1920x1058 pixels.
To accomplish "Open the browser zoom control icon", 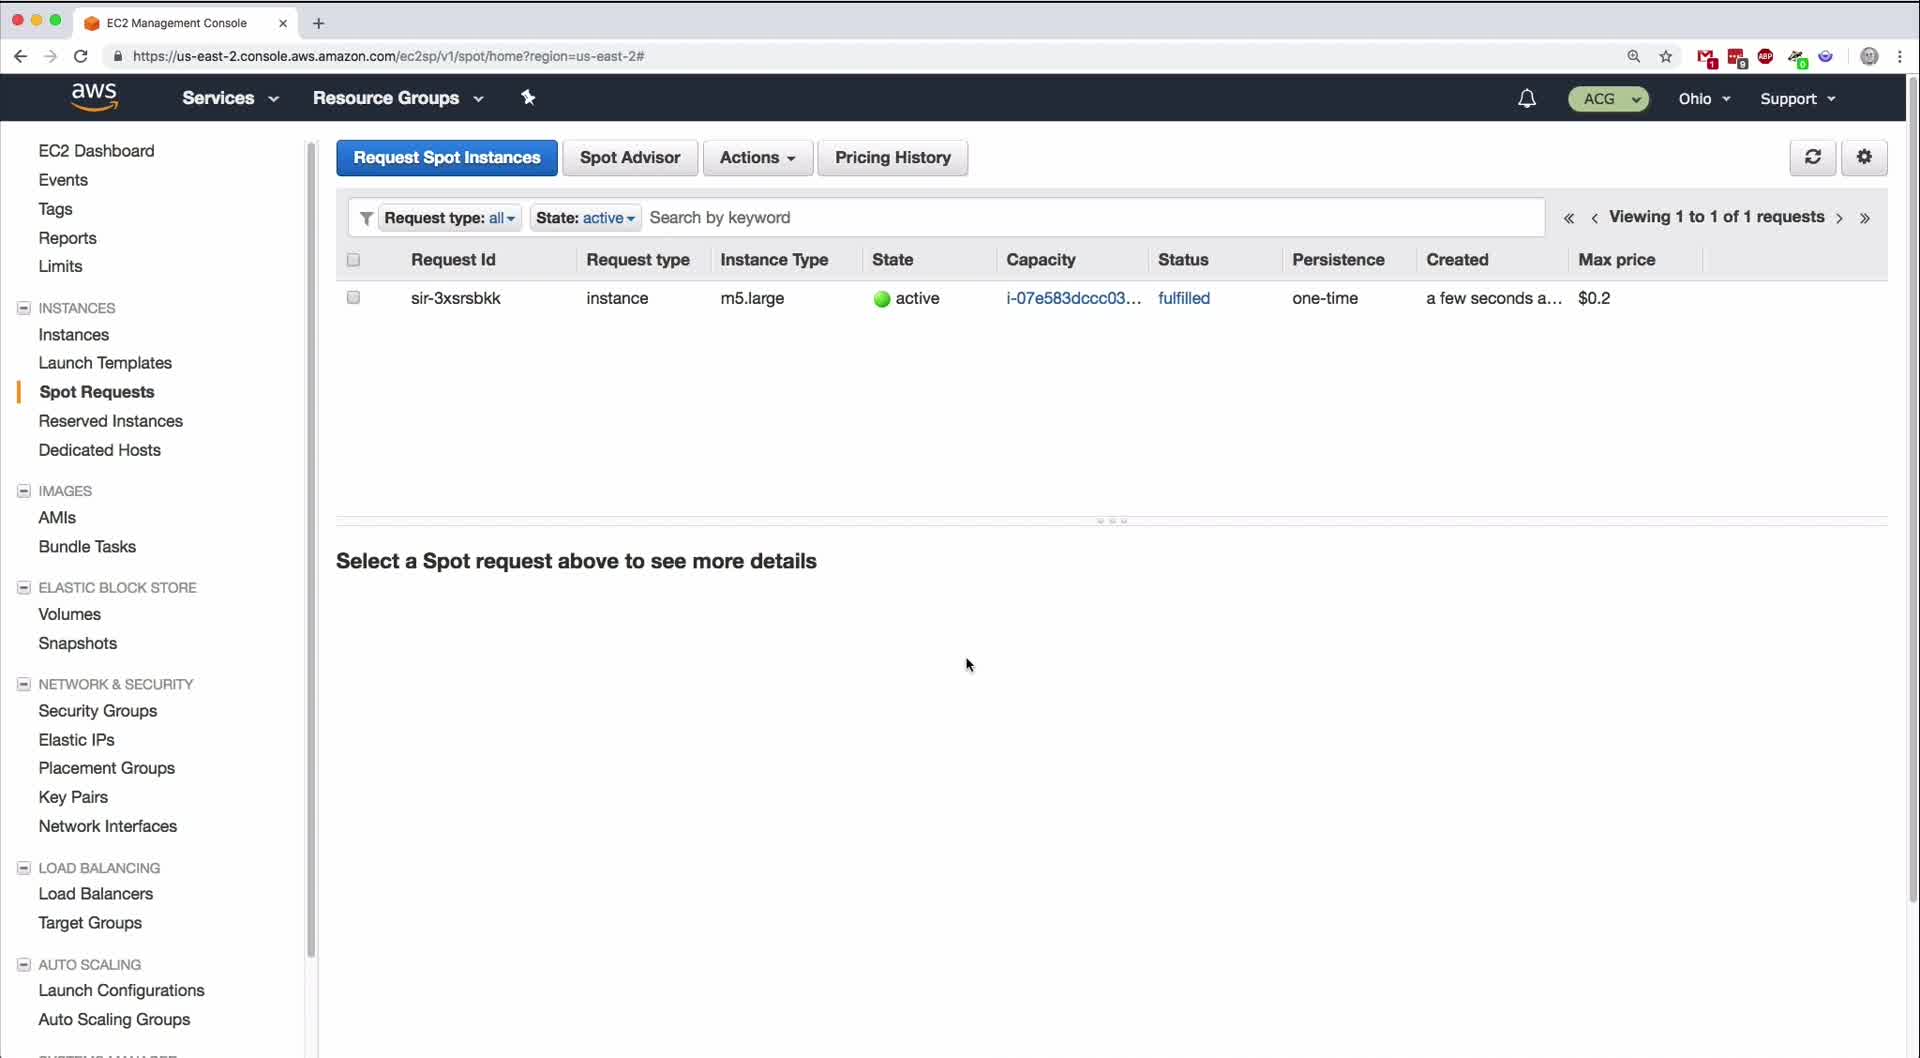I will pos(1634,56).
